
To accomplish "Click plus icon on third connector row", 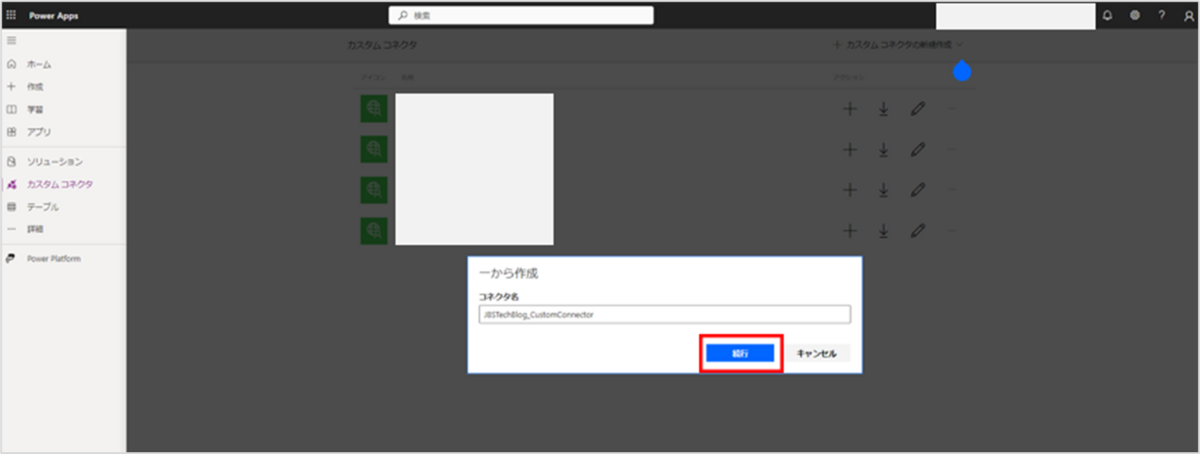I will point(850,190).
